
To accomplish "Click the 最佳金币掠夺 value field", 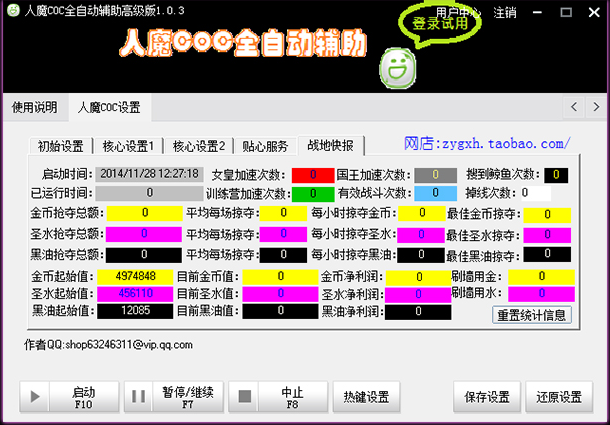I will pos(547,215).
